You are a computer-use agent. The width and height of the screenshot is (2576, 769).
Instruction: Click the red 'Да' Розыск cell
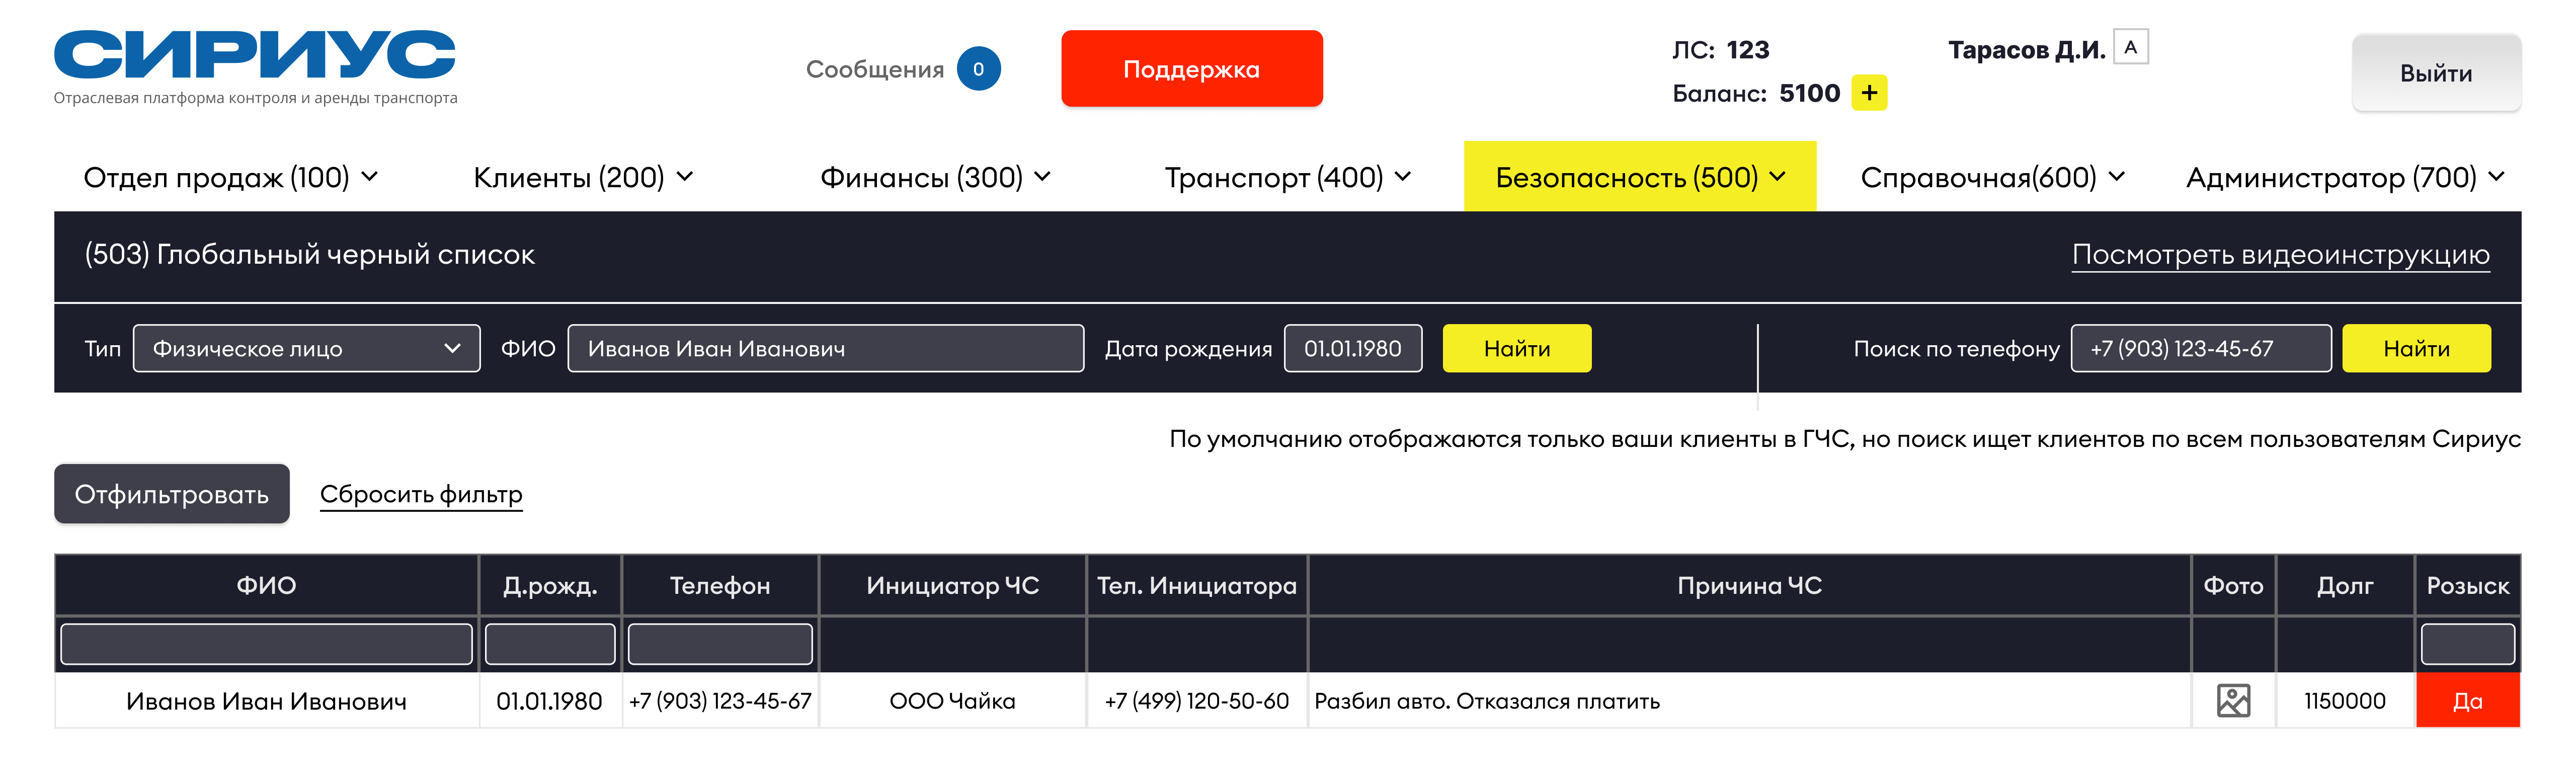(2467, 701)
